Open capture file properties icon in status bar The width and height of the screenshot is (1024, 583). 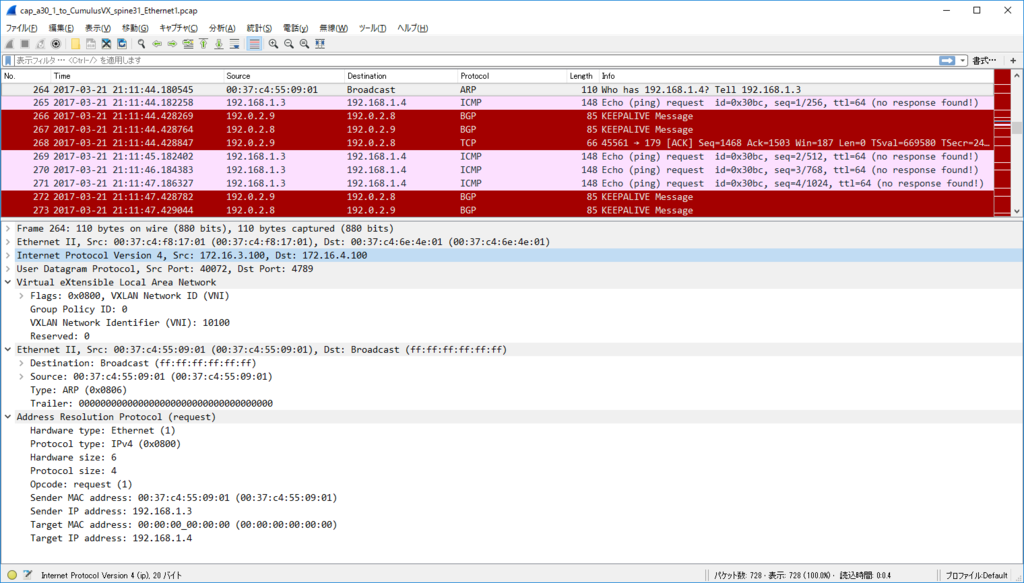pyautogui.click(x=27, y=575)
